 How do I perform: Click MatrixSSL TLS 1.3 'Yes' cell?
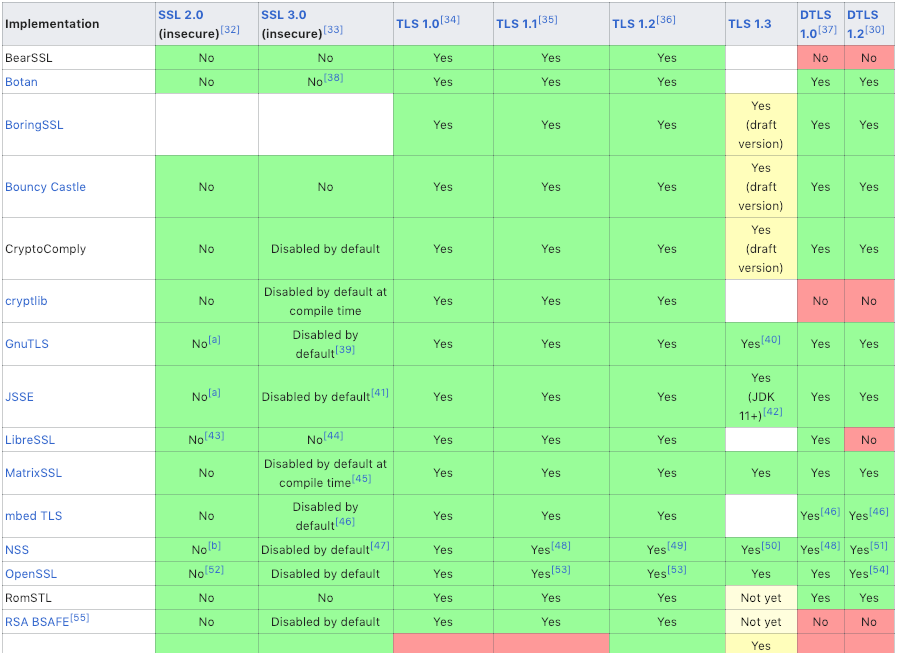pos(761,473)
